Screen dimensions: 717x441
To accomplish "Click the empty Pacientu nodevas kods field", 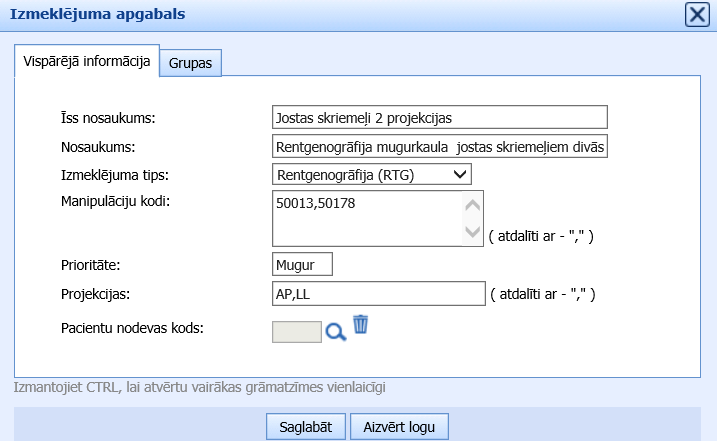I will (296, 332).
